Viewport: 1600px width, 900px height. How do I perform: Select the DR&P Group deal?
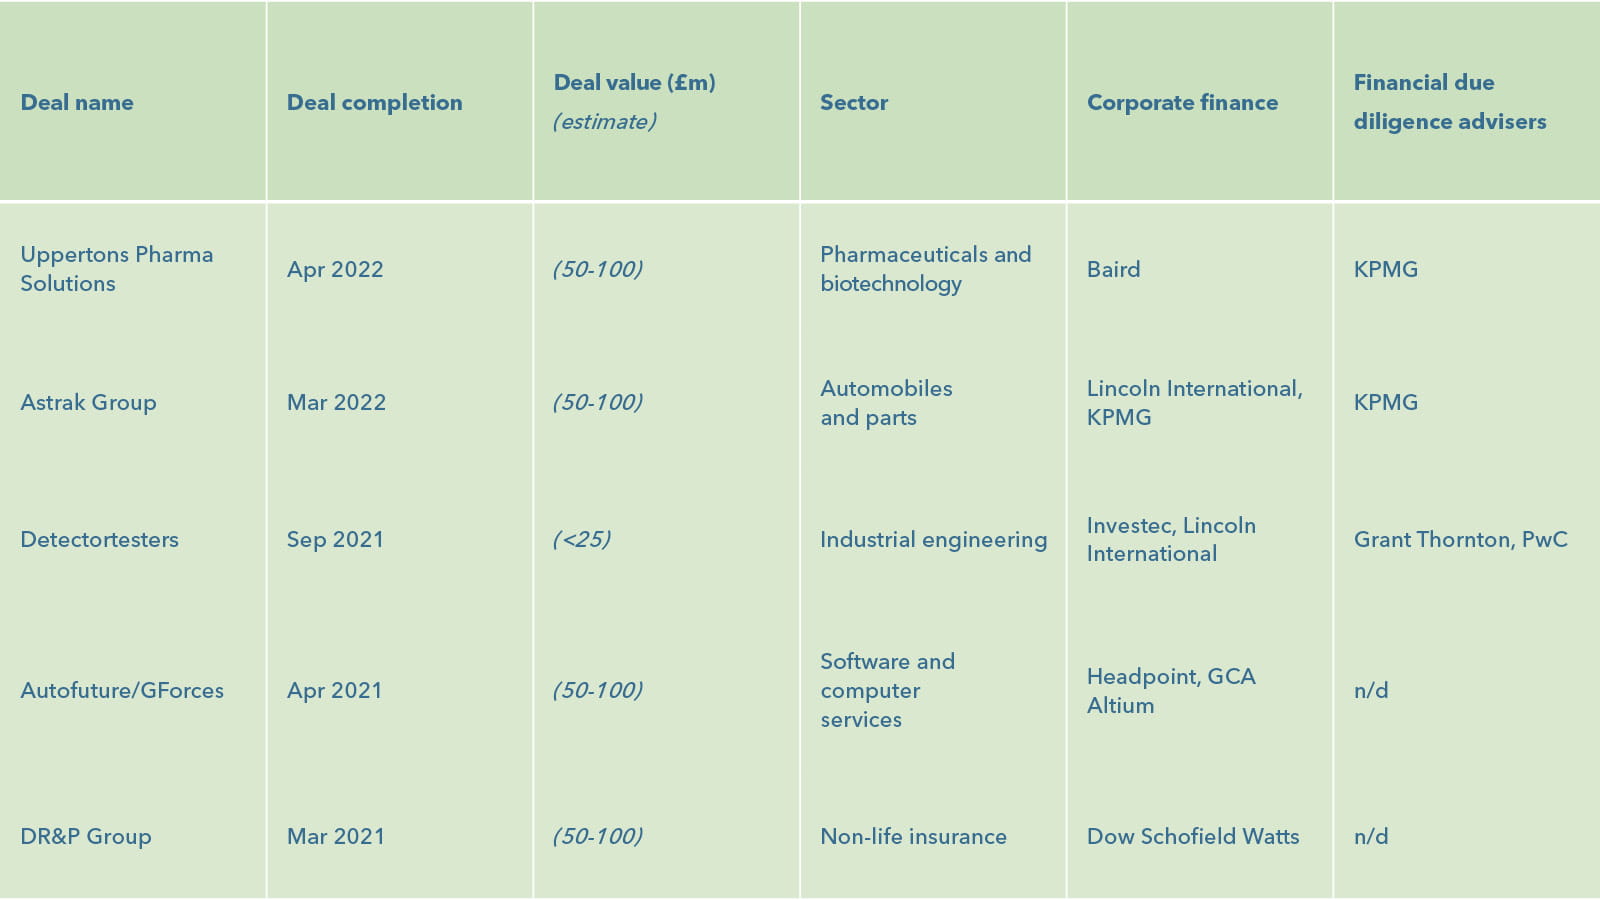86,836
